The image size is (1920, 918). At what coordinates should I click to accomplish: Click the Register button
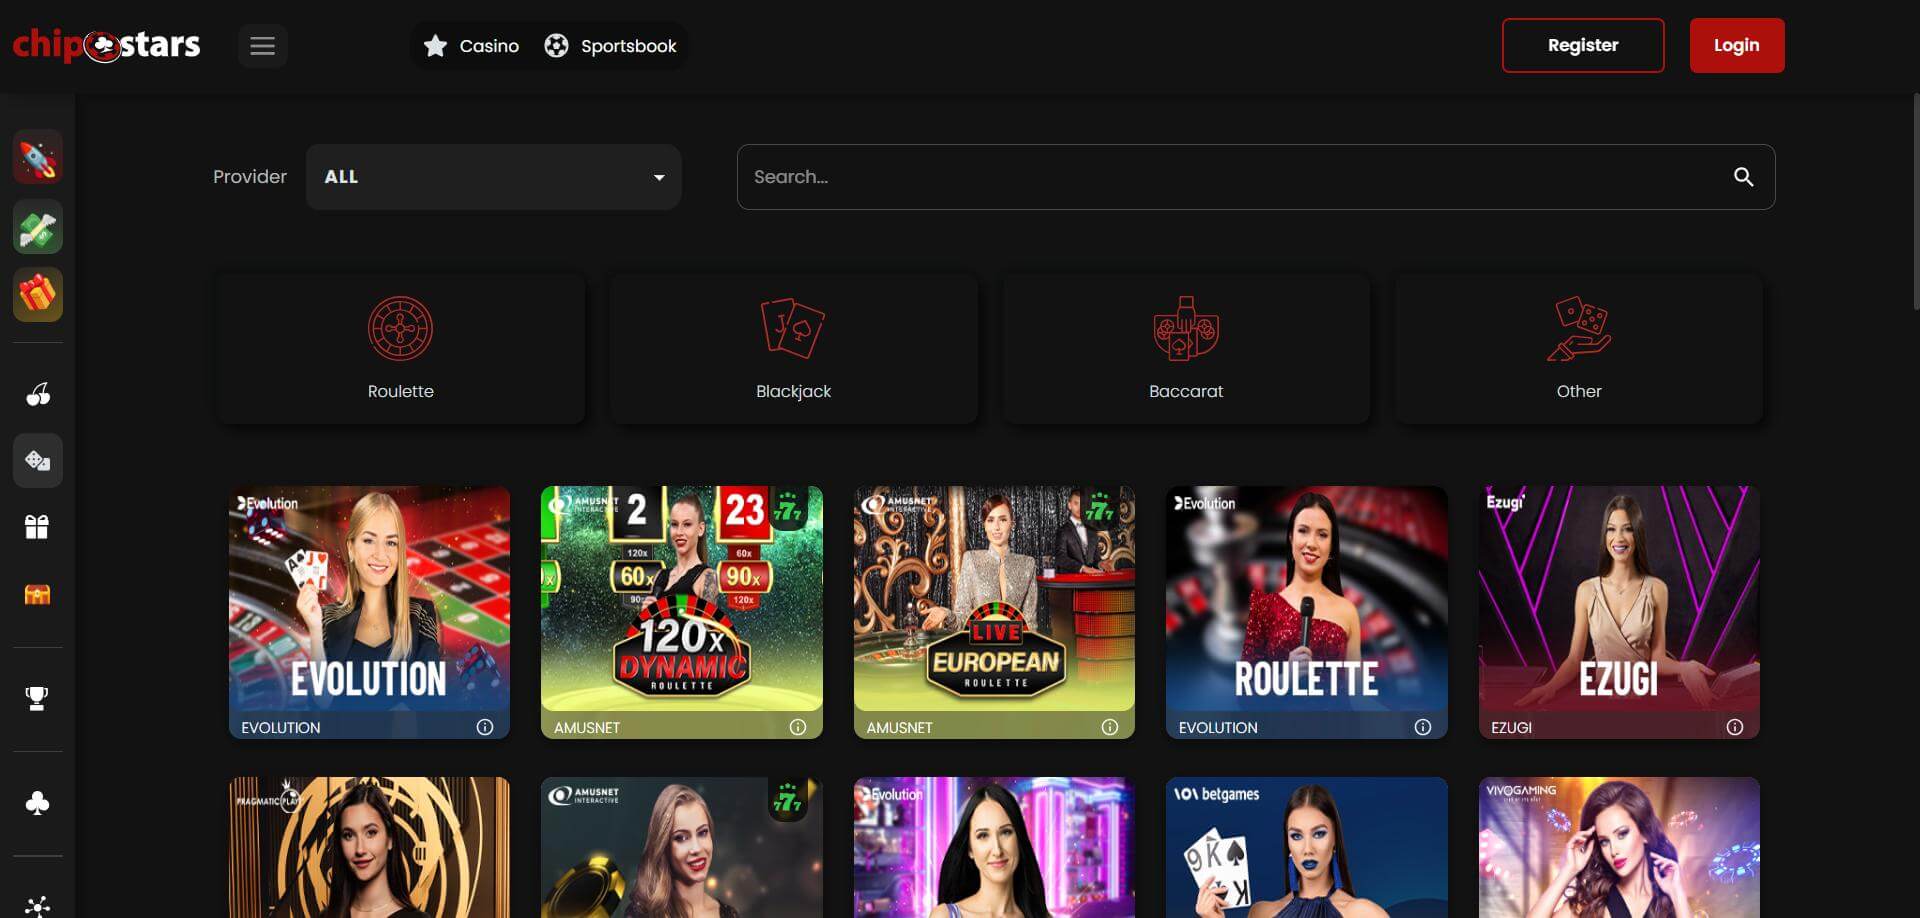point(1582,45)
